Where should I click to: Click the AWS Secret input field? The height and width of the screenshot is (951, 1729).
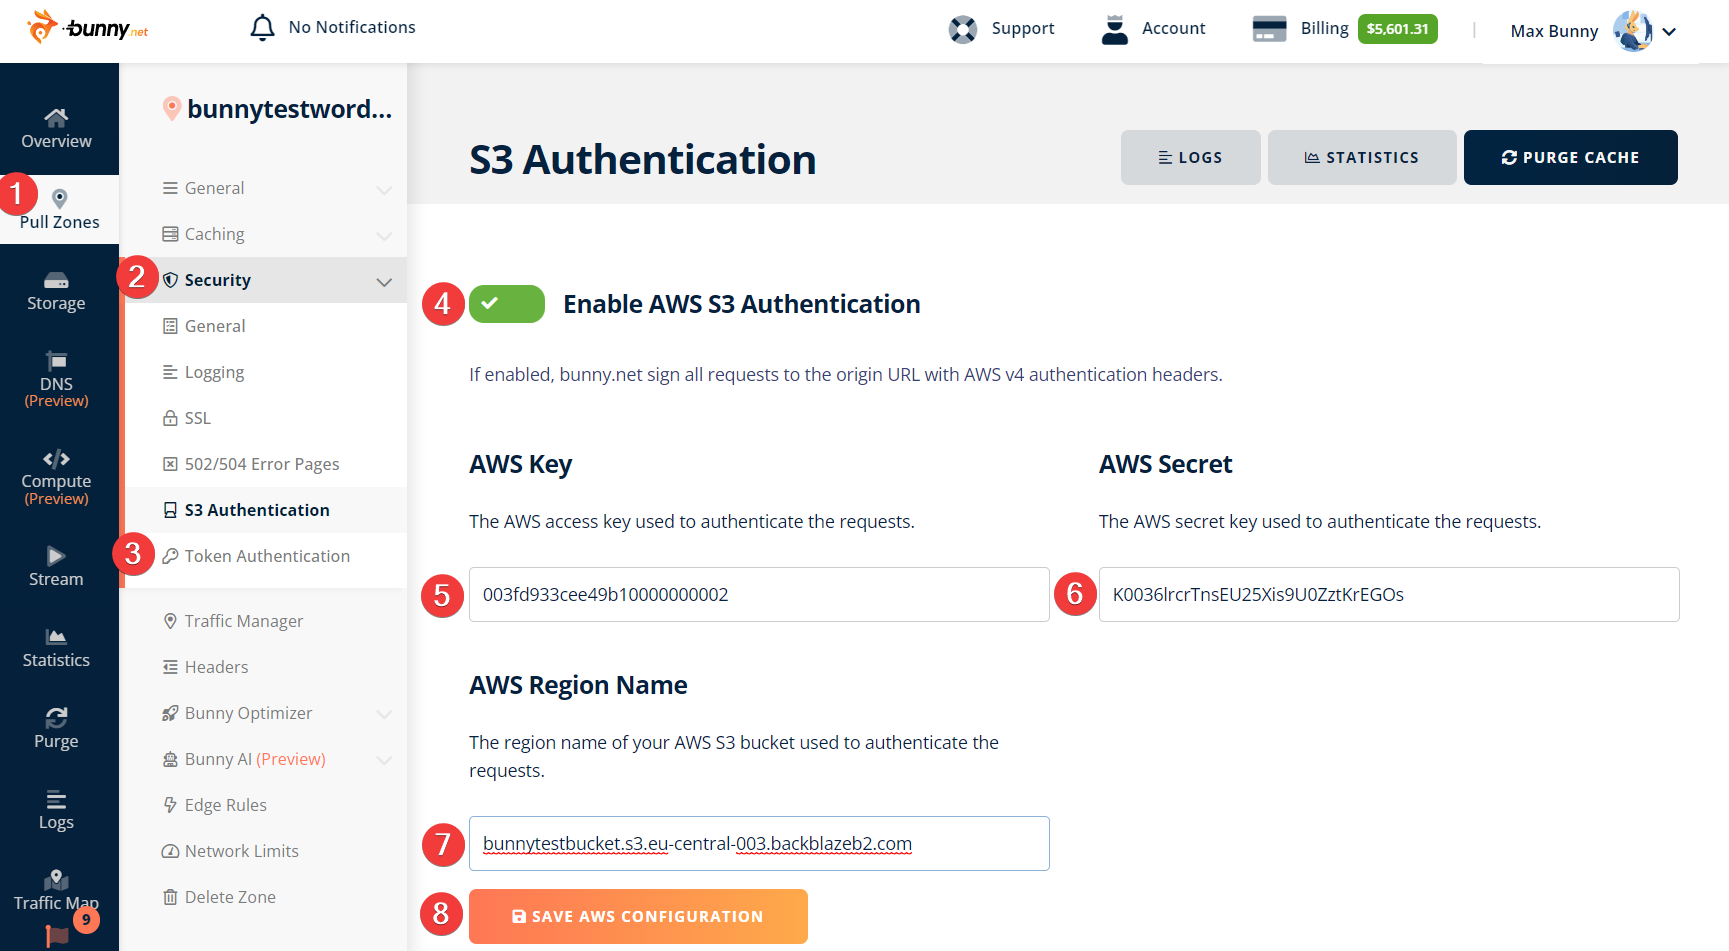[1389, 594]
